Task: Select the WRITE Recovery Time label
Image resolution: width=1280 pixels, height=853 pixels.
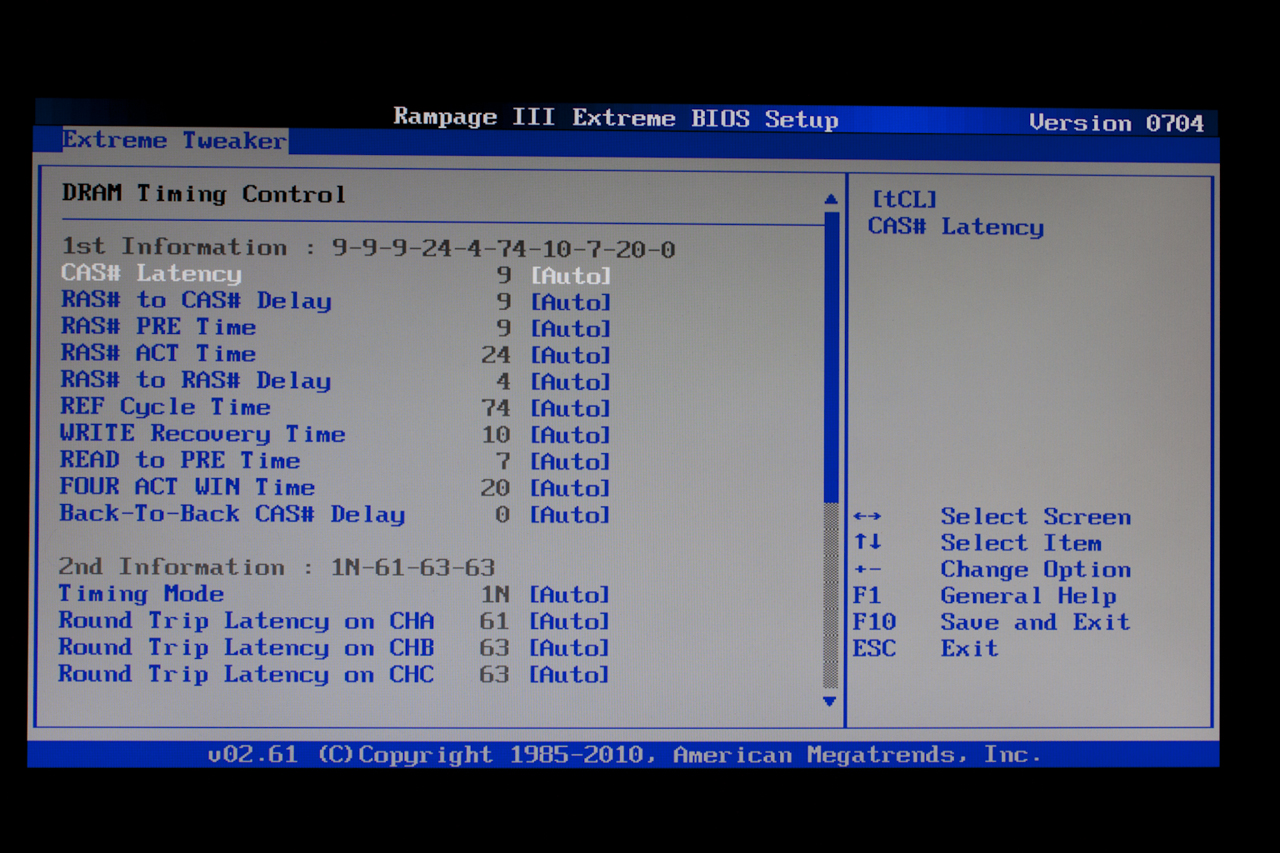Action: (x=203, y=434)
